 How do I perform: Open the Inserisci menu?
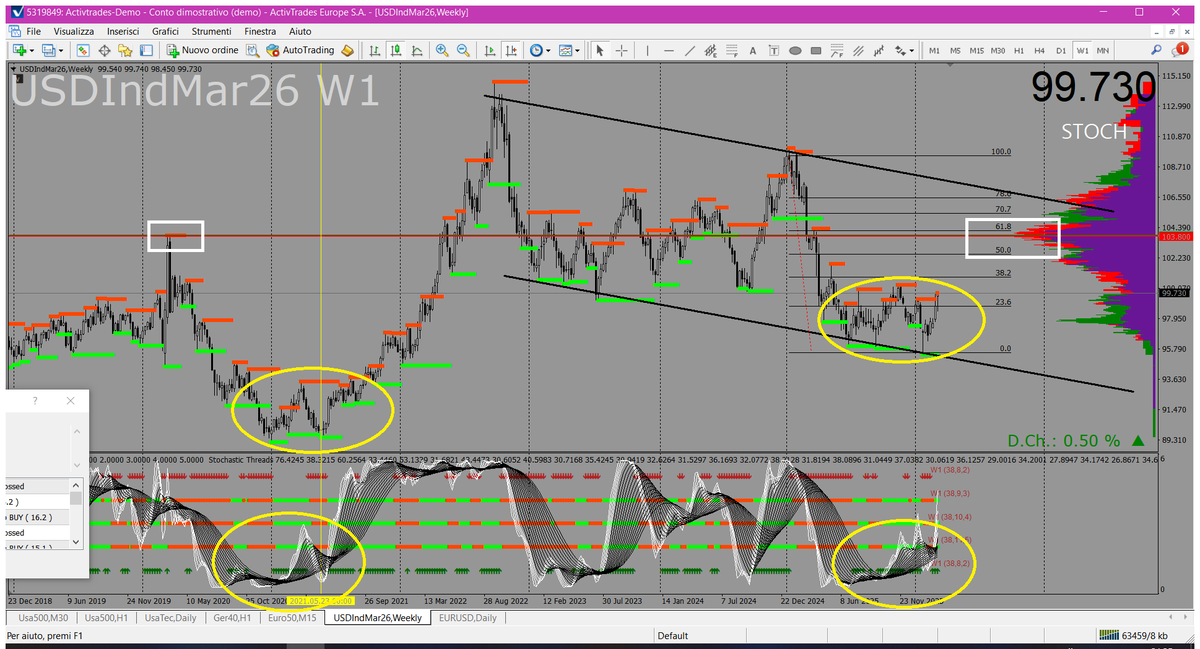(123, 31)
